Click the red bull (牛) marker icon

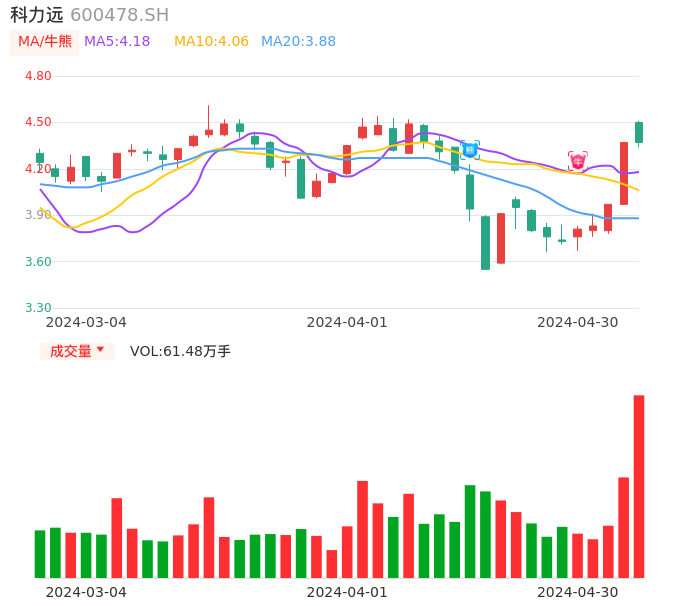click(578, 161)
